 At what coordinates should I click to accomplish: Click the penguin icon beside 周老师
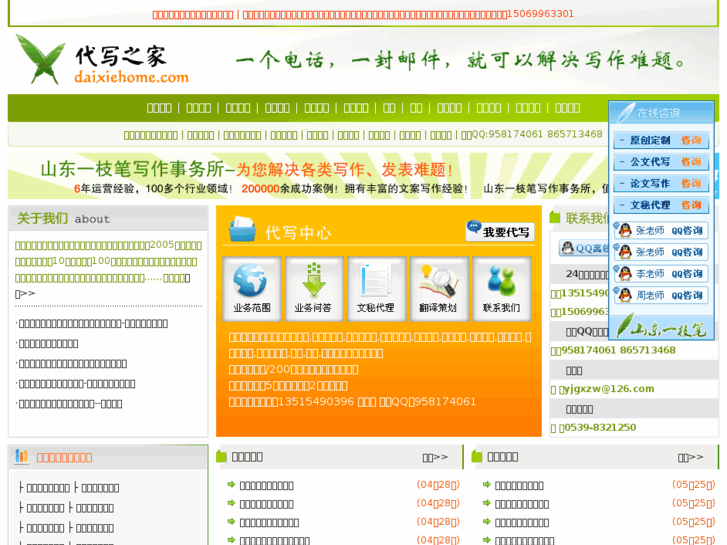point(624,295)
